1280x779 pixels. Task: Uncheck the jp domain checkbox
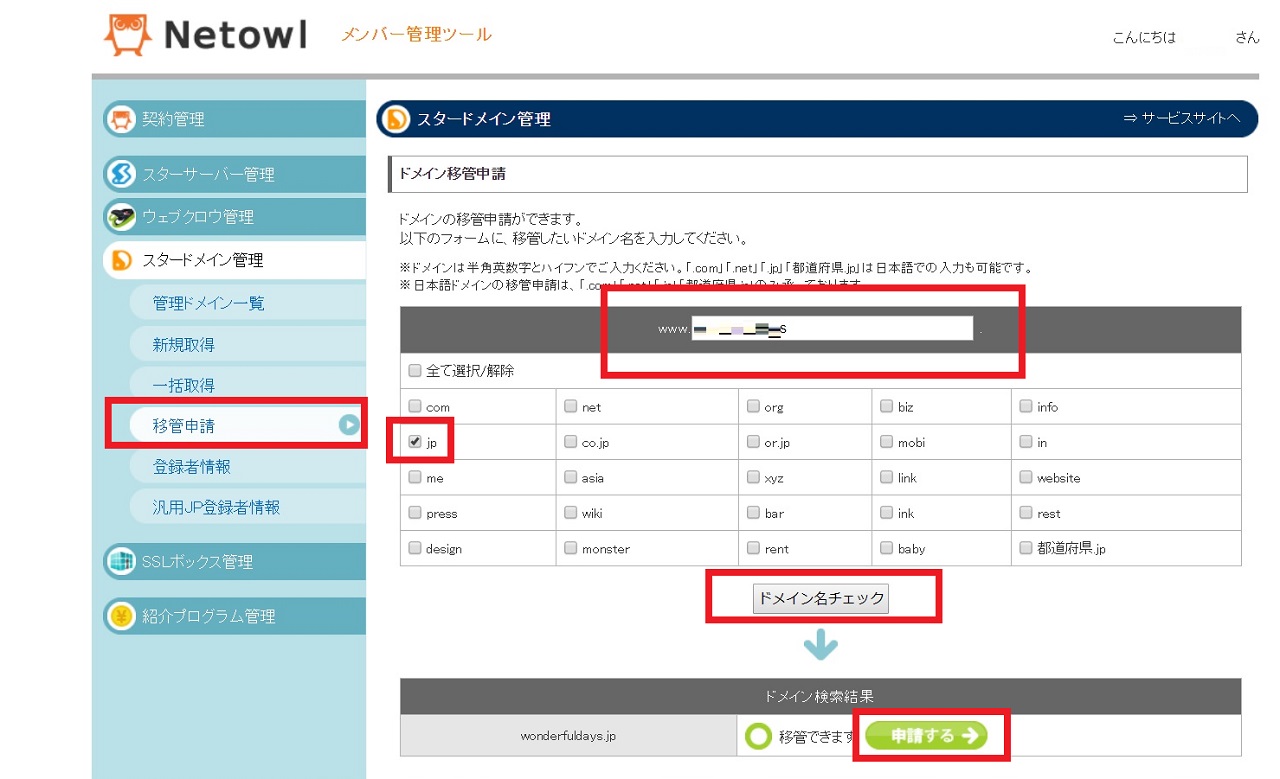pos(415,442)
